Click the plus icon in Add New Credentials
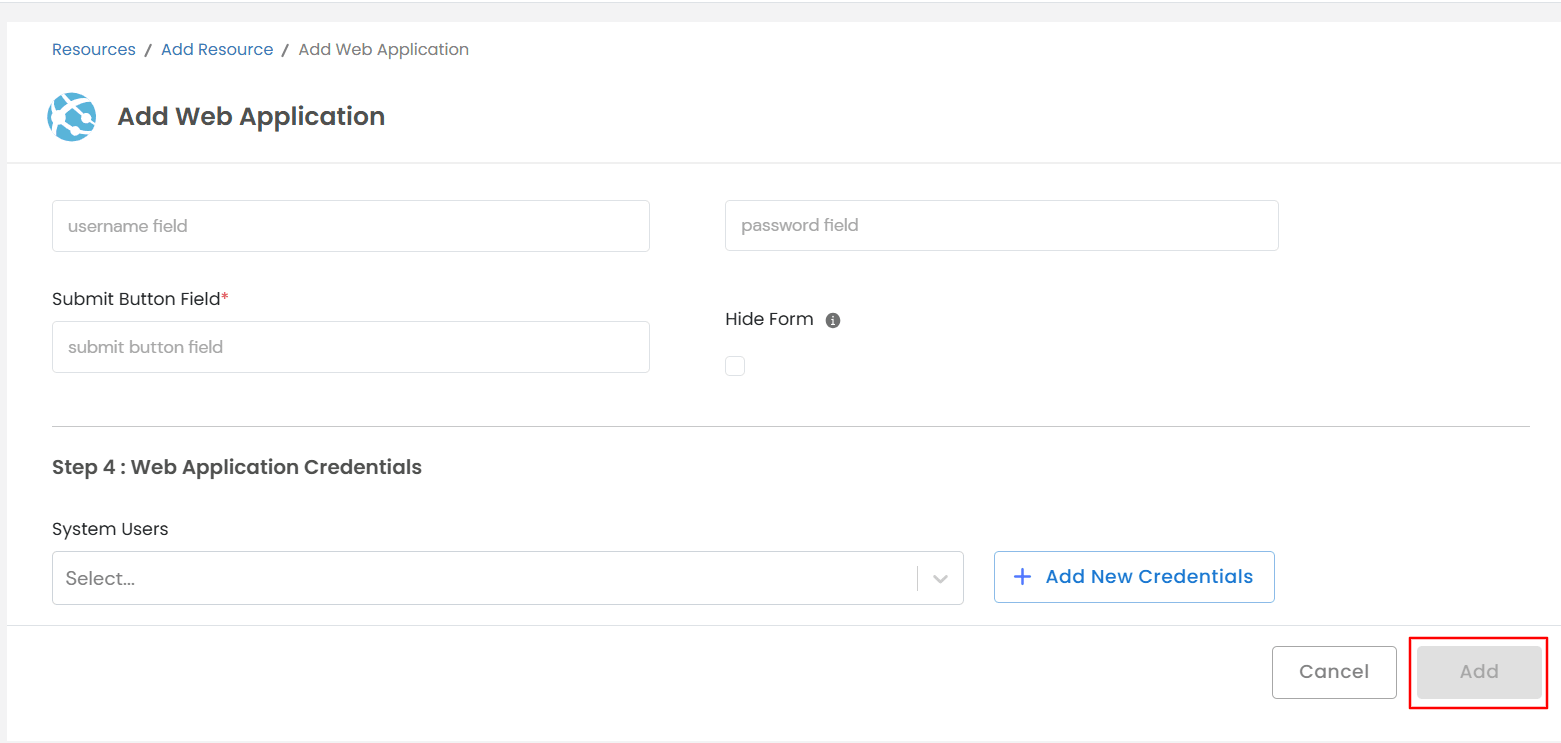Screen dimensions: 1561x743 click(1021, 576)
